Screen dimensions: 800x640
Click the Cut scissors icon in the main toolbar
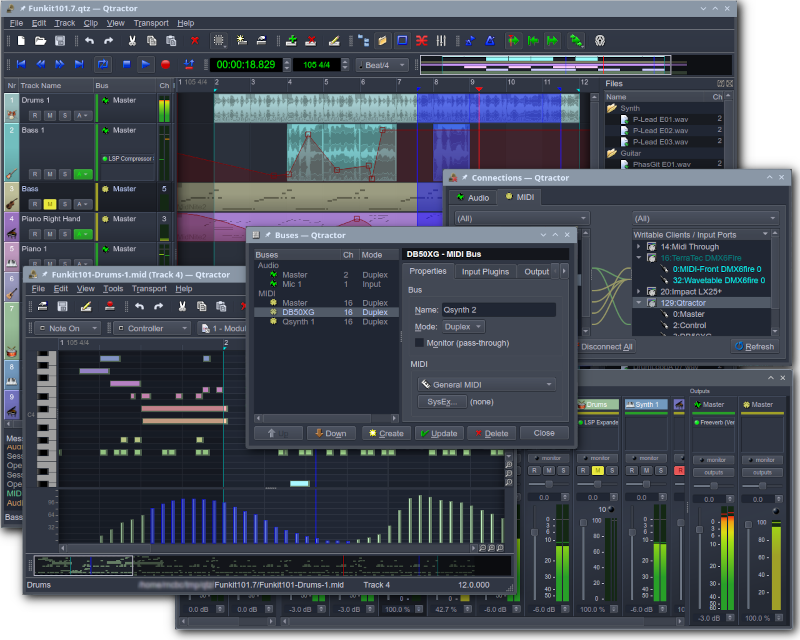[x=132, y=41]
